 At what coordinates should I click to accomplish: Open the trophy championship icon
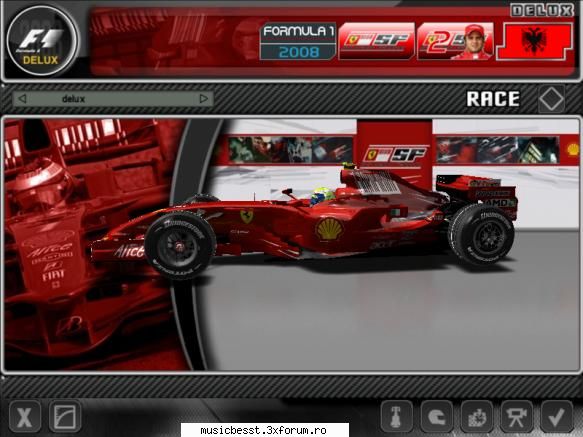coord(396,417)
